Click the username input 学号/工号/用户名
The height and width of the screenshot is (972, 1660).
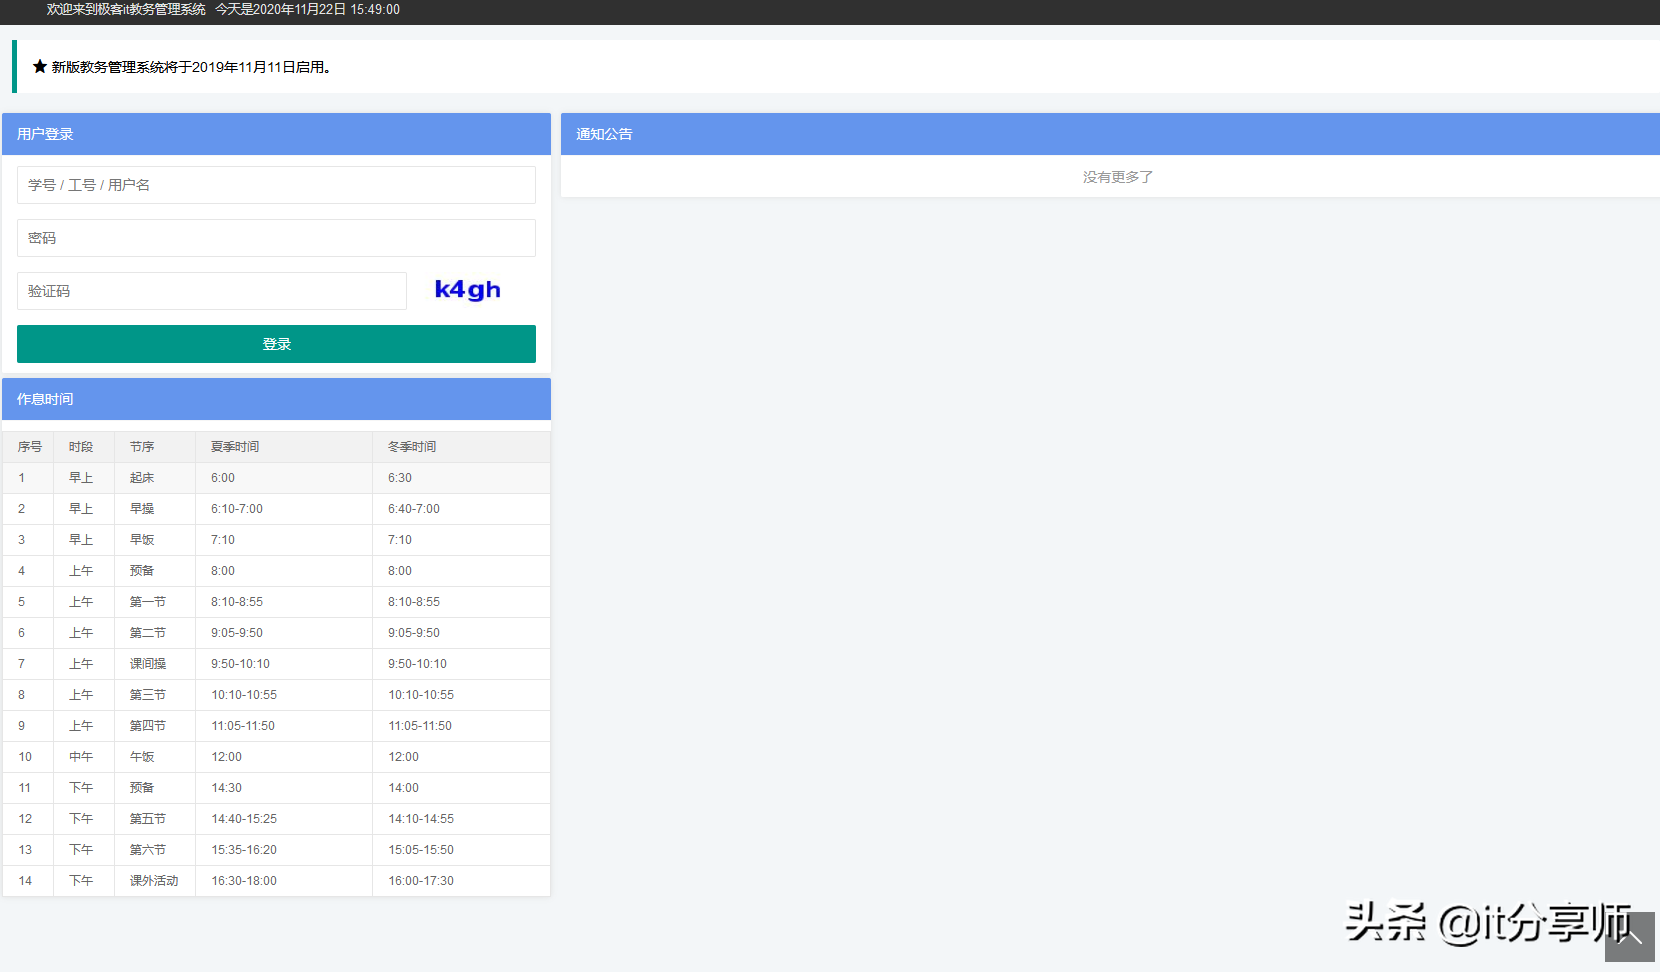[276, 185]
